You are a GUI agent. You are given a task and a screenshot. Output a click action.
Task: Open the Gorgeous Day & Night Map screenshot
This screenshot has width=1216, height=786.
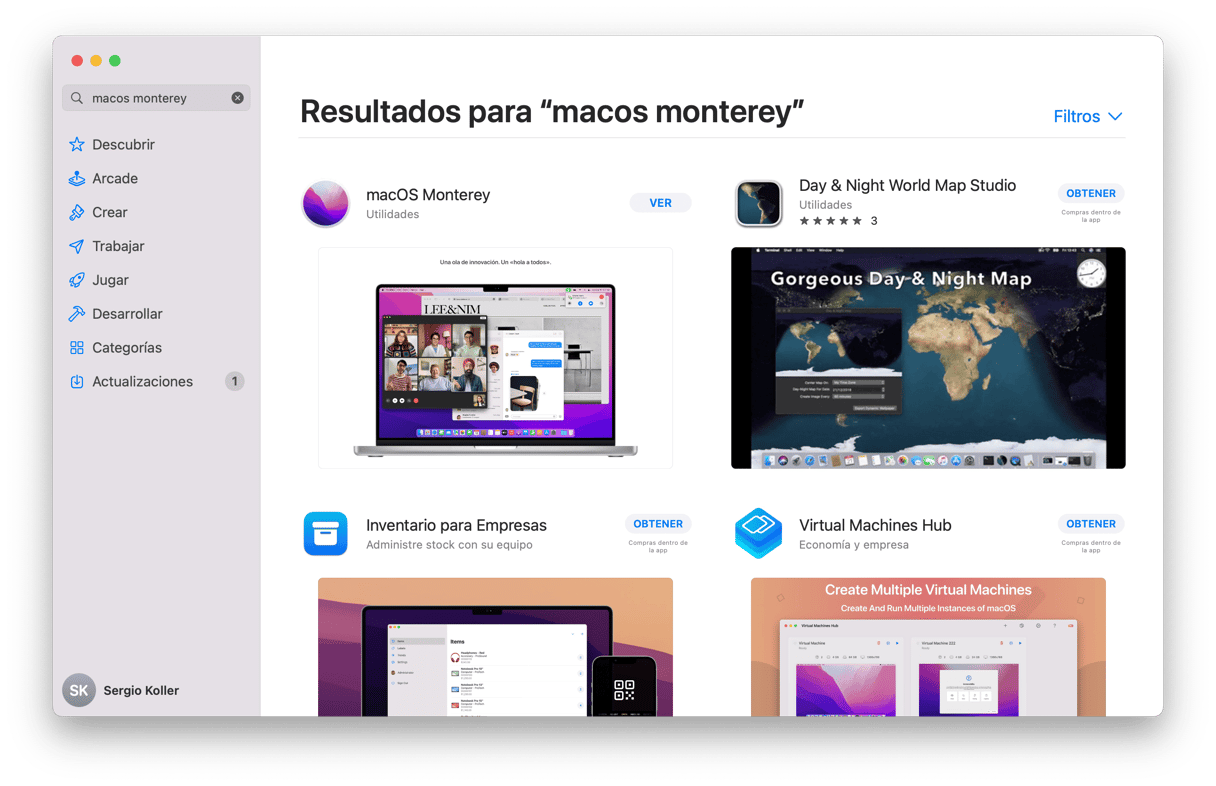[x=928, y=358]
